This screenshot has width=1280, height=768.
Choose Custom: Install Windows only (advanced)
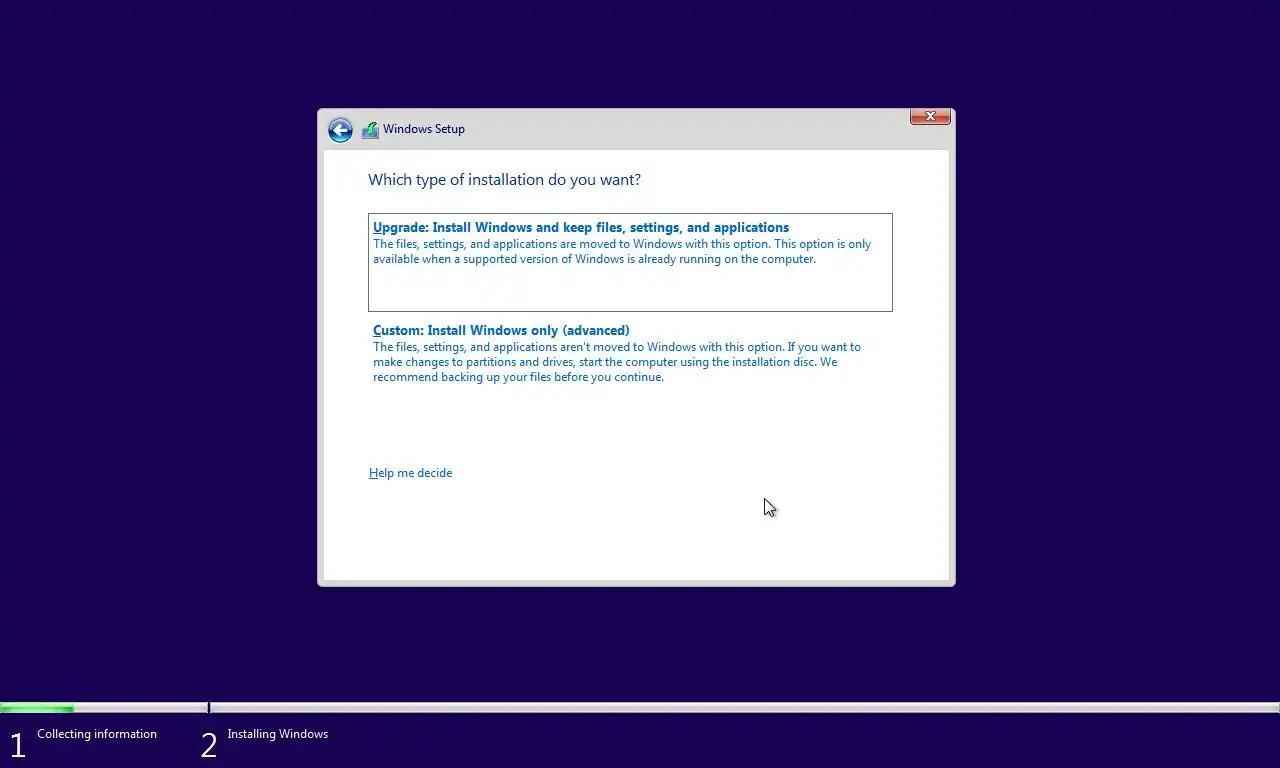click(x=630, y=354)
